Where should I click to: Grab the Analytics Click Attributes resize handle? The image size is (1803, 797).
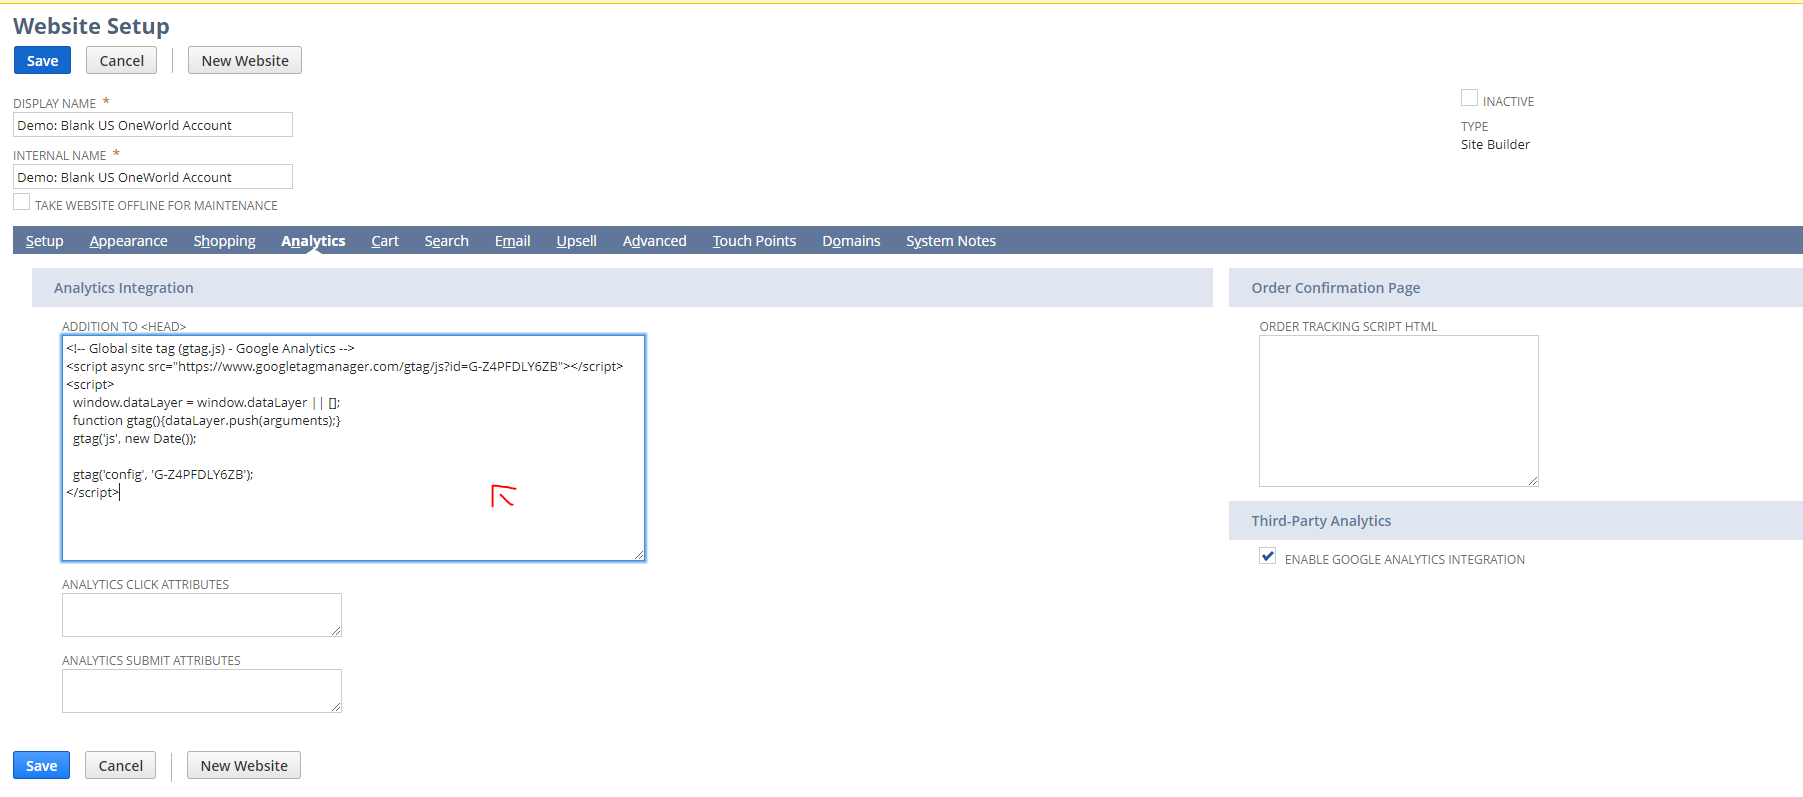tap(335, 630)
